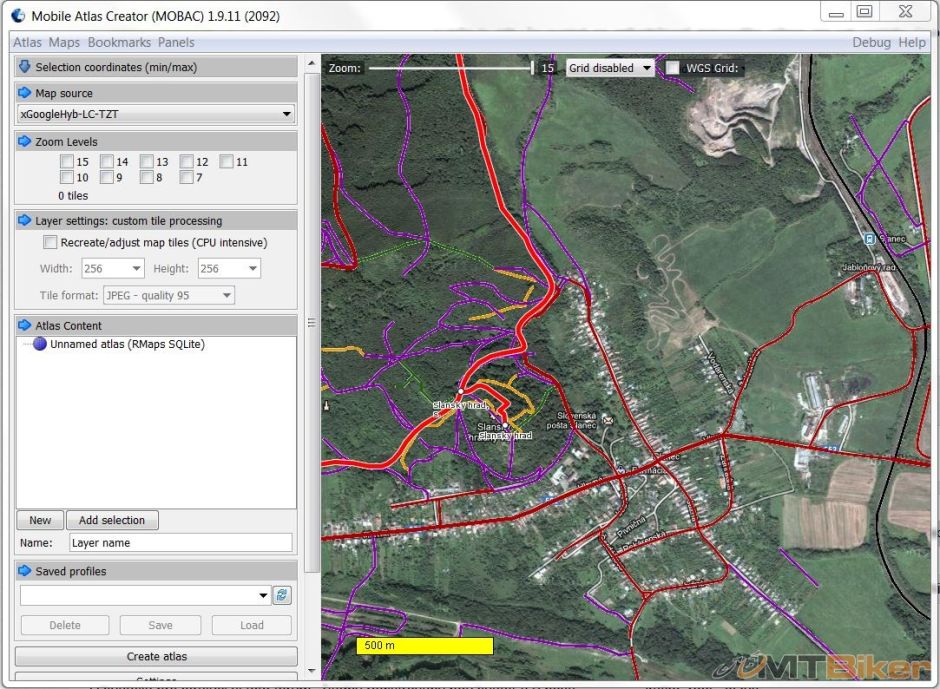Check the Recreate/adjust map tiles option
Image resolution: width=940 pixels, height=689 pixels.
pyautogui.click(x=50, y=243)
